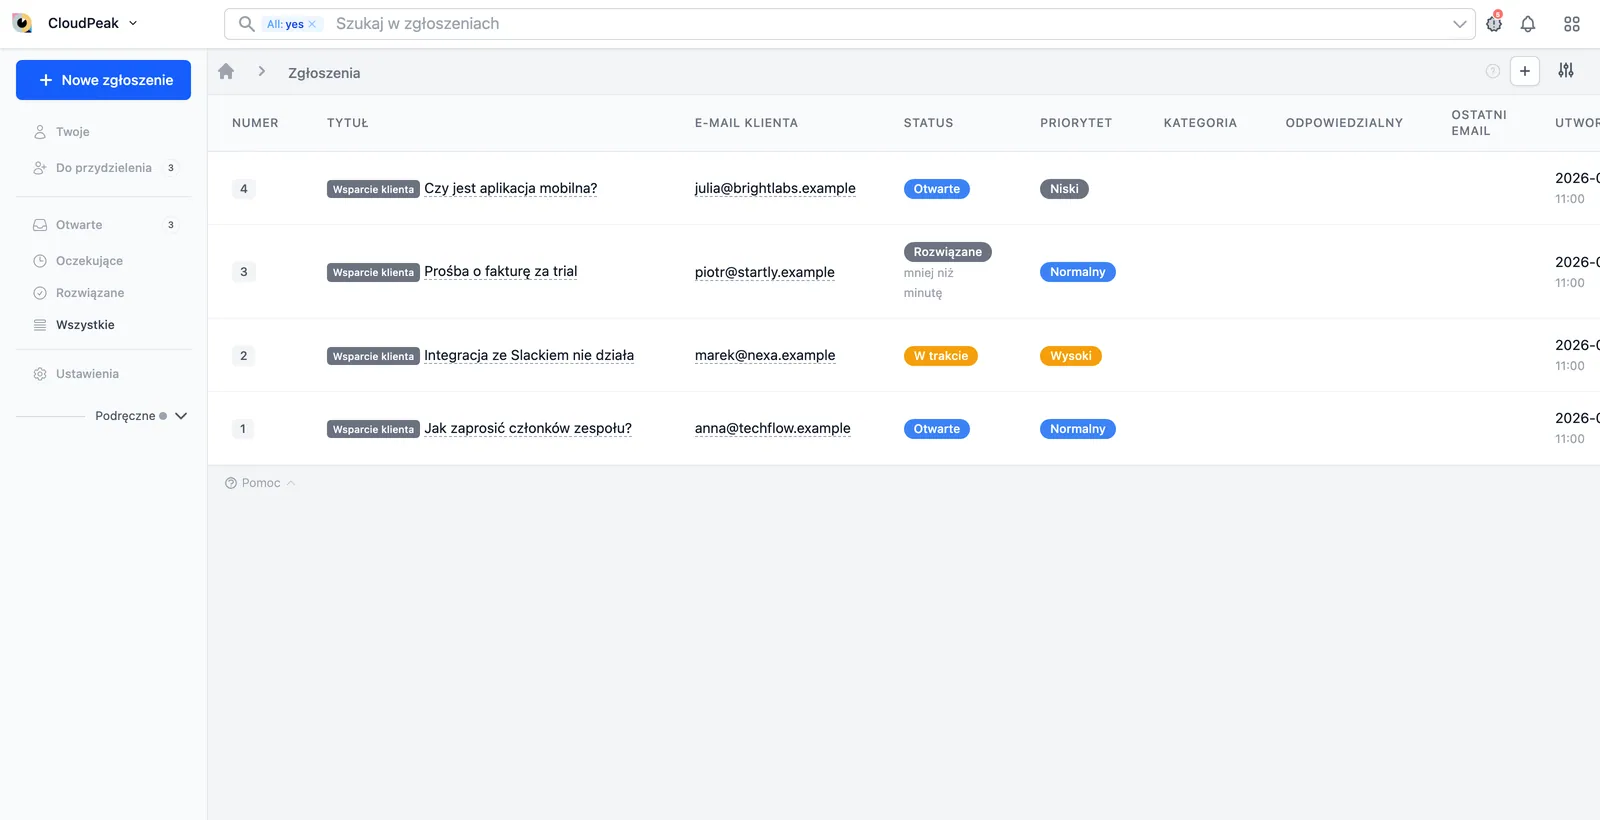This screenshot has height=820, width=1600.
Task: Open ticket "Jak zaprosić członków zespołu?"
Action: pos(528,428)
